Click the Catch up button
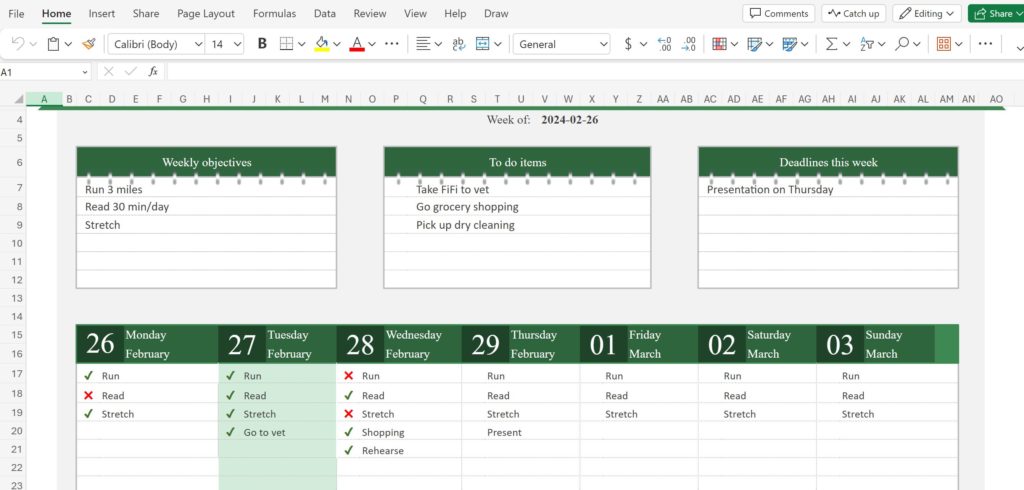Viewport: 1024px width, 490px height. click(x=853, y=14)
